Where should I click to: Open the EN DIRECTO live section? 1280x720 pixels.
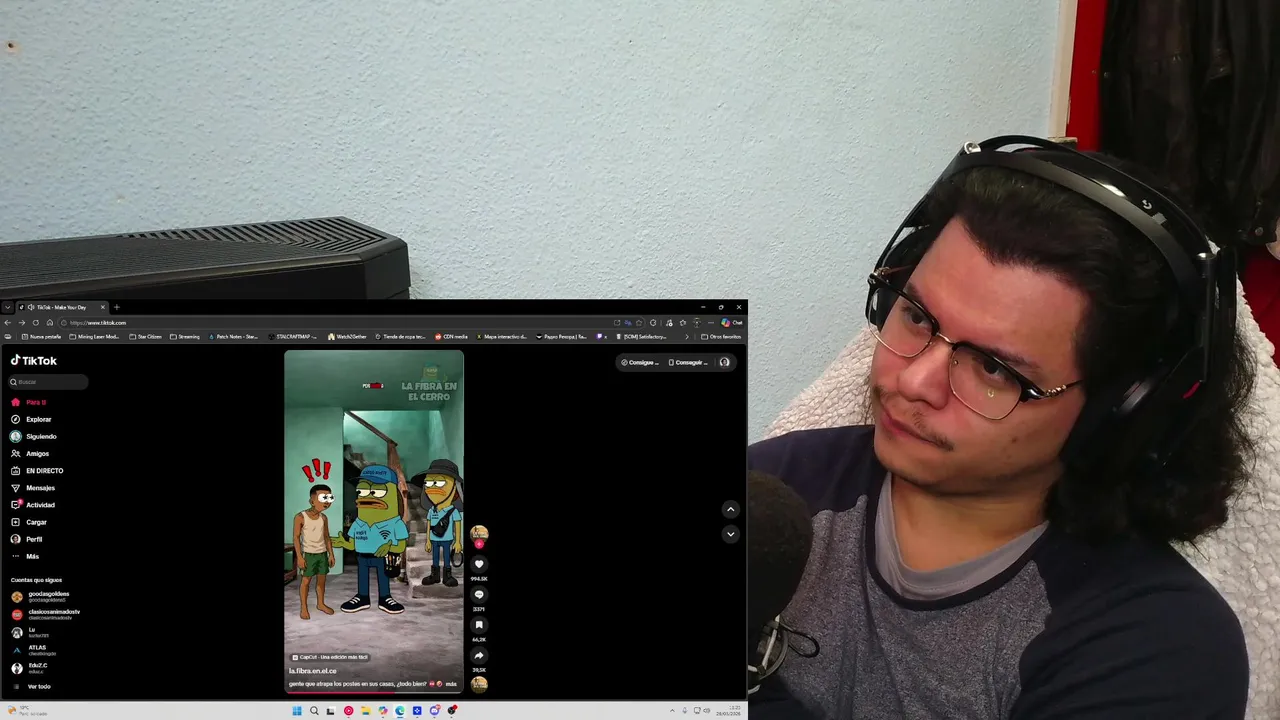click(37, 470)
